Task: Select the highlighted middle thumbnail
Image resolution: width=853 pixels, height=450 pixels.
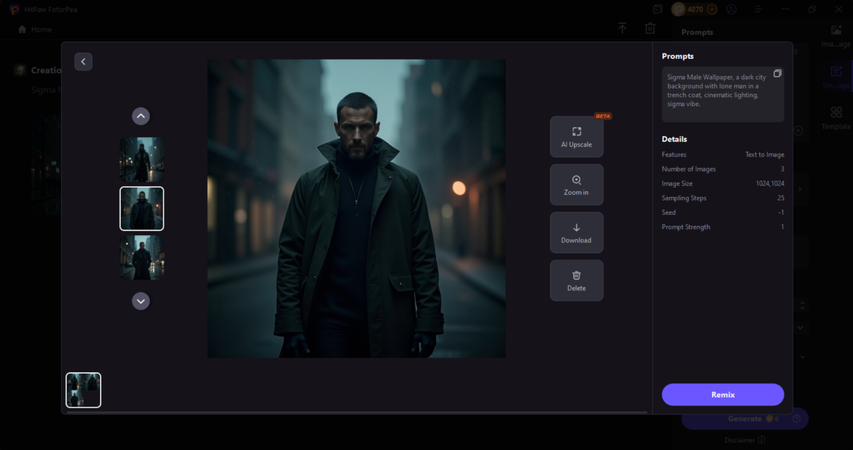Action: (x=141, y=208)
